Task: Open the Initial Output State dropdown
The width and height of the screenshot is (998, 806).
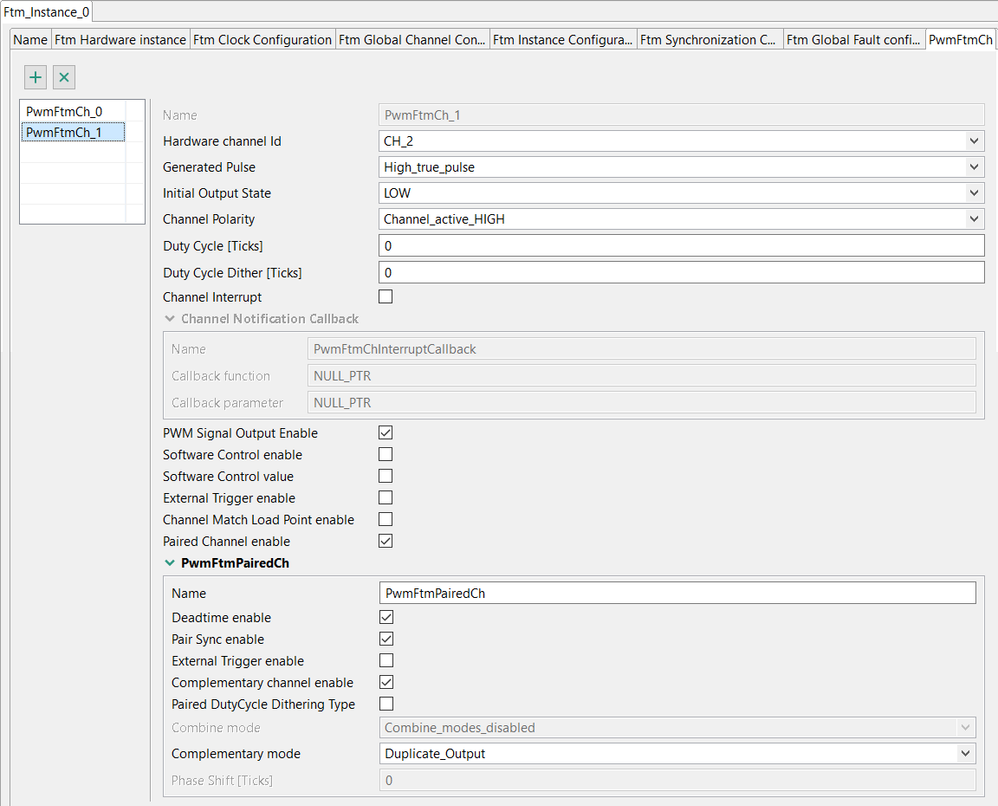Action: [x=681, y=193]
